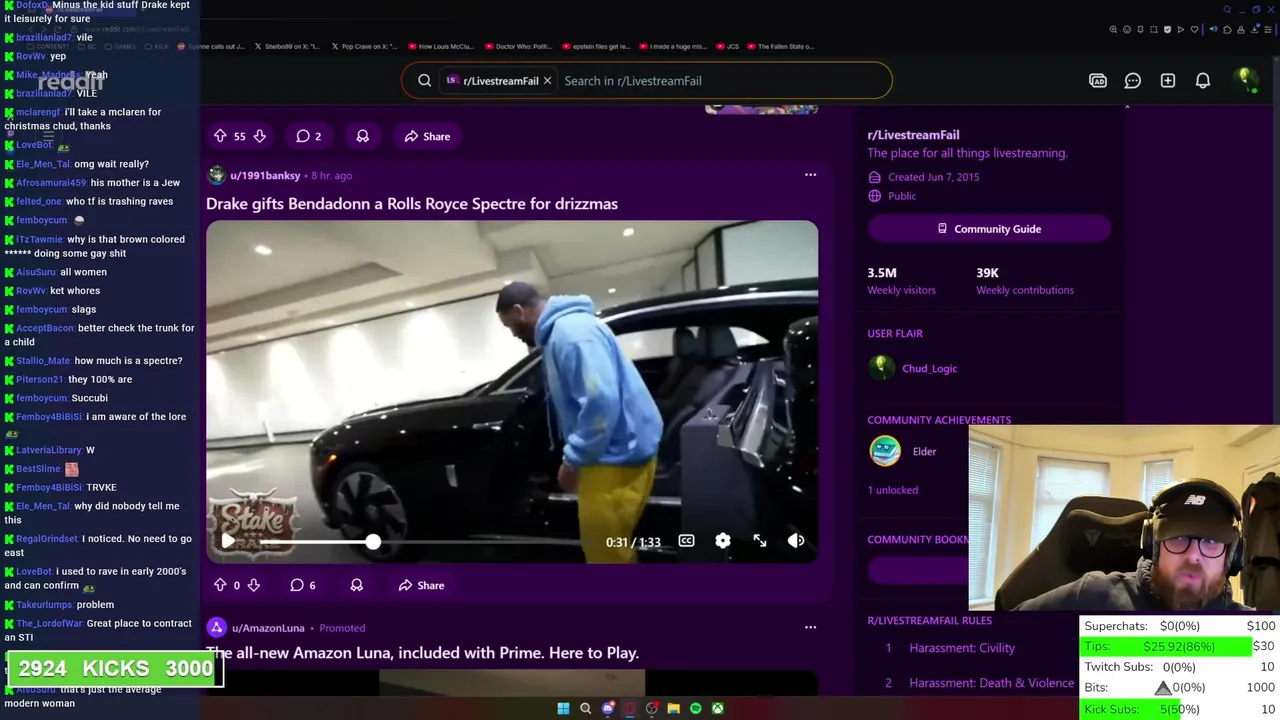Click the 1 unlocked achievements link

click(x=892, y=490)
